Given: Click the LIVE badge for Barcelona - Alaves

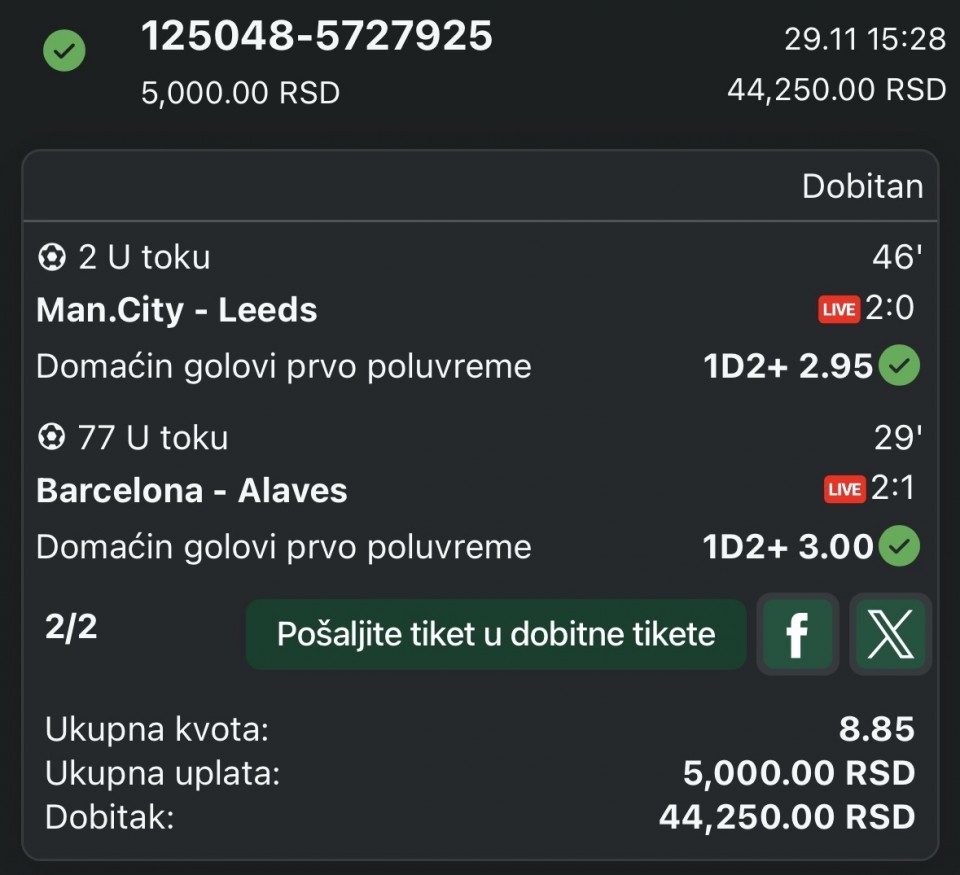Looking at the screenshot, I should coord(844,489).
